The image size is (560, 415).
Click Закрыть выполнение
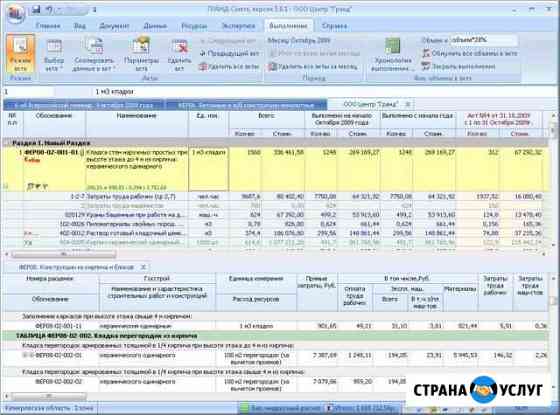point(459,66)
